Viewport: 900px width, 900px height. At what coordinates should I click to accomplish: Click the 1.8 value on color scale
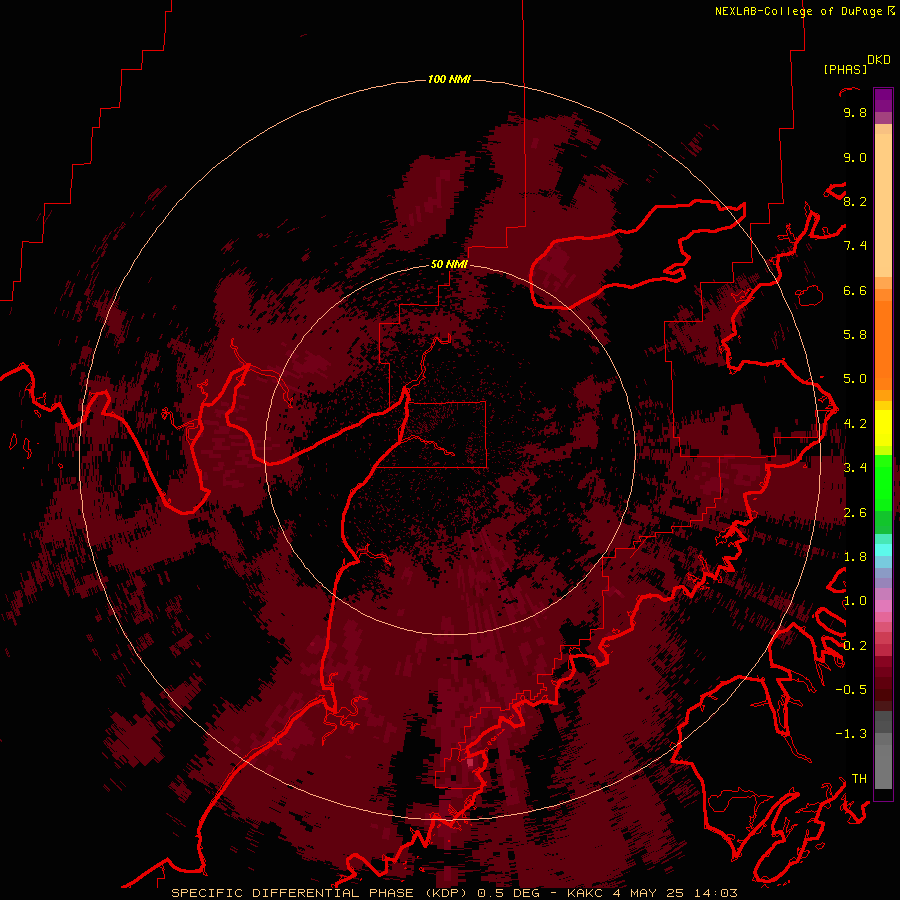pyautogui.click(x=855, y=557)
